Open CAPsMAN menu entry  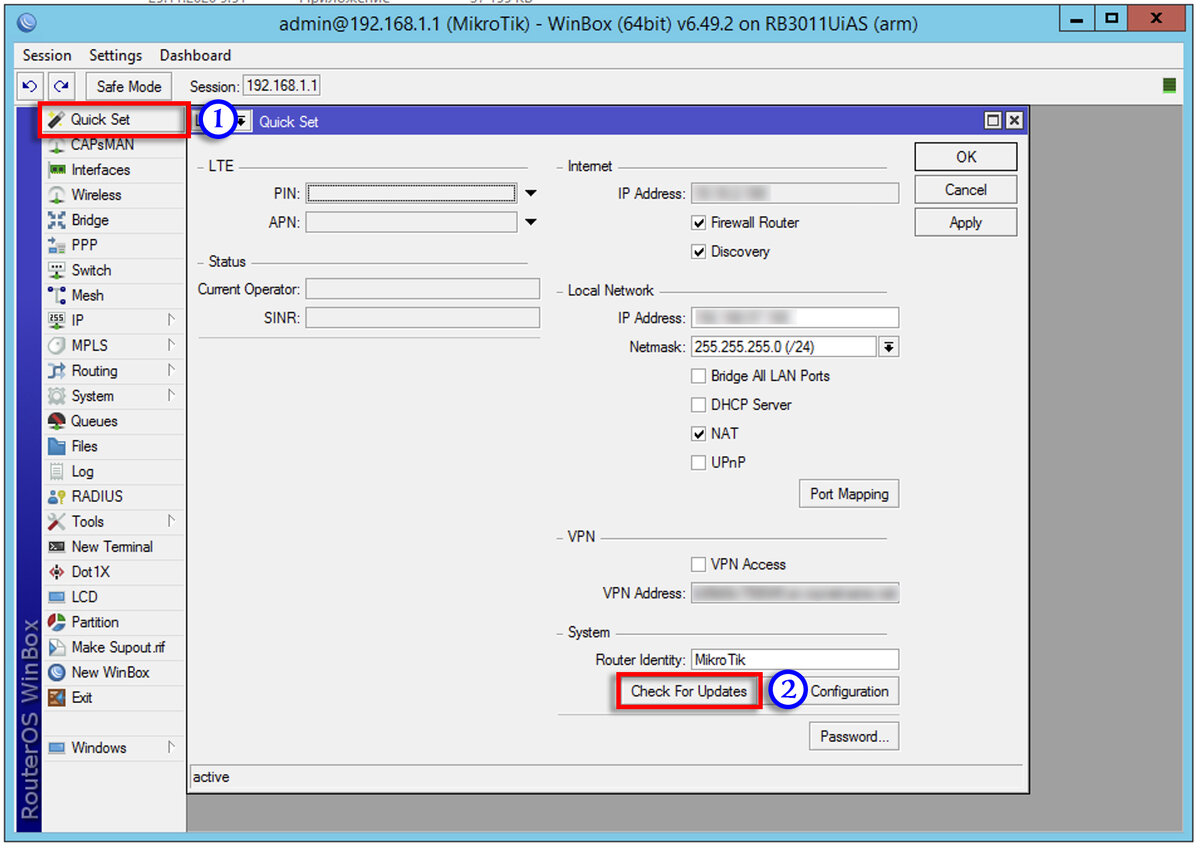pyautogui.click(x=102, y=145)
